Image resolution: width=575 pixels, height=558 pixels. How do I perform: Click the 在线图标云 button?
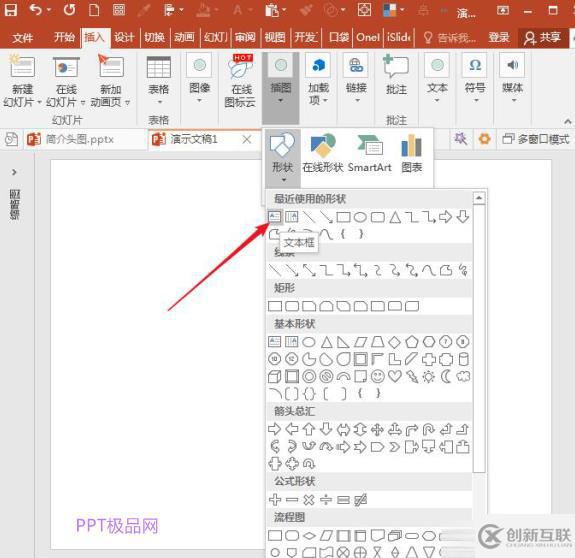pos(240,81)
